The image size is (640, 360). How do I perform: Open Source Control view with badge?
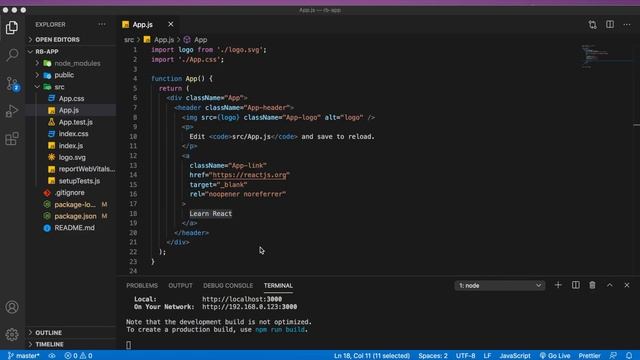[x=12, y=84]
